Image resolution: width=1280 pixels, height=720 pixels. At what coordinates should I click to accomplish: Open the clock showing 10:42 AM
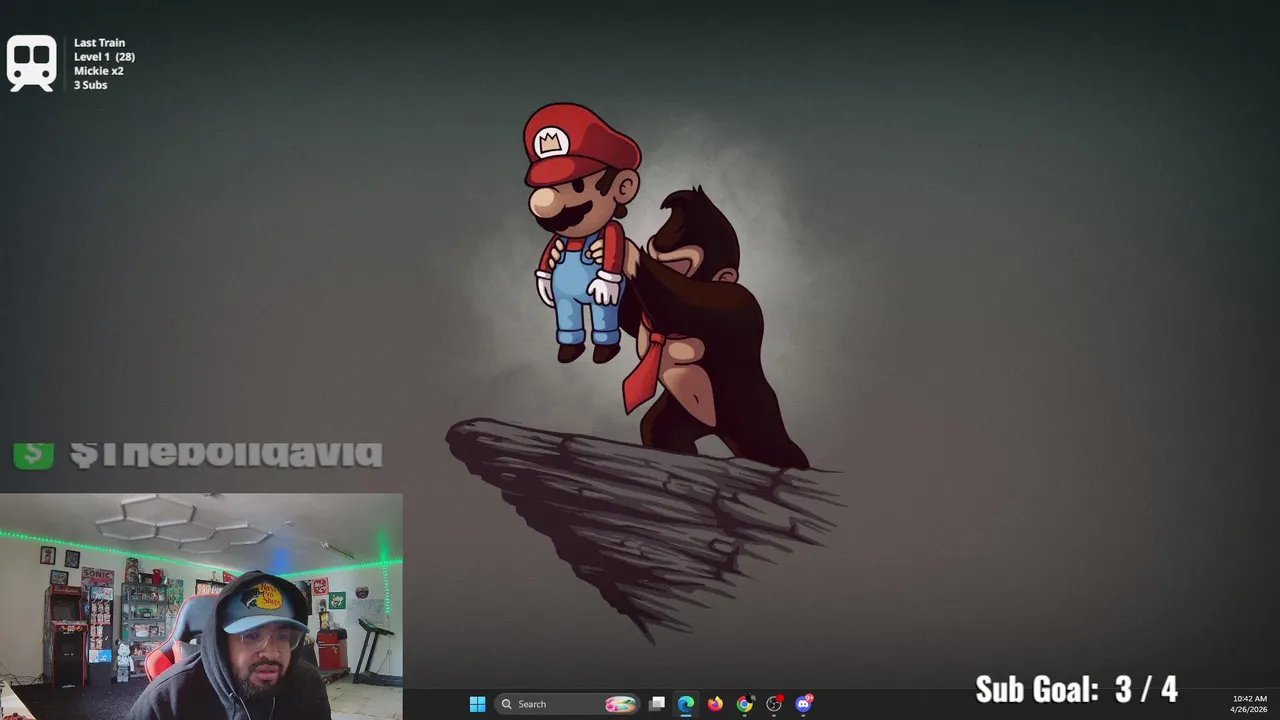coord(1249,704)
